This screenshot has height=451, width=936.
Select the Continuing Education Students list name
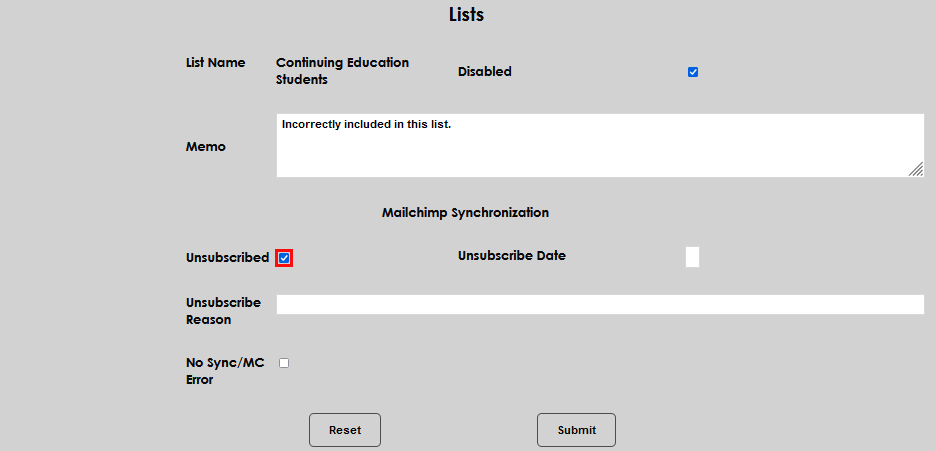coord(342,71)
